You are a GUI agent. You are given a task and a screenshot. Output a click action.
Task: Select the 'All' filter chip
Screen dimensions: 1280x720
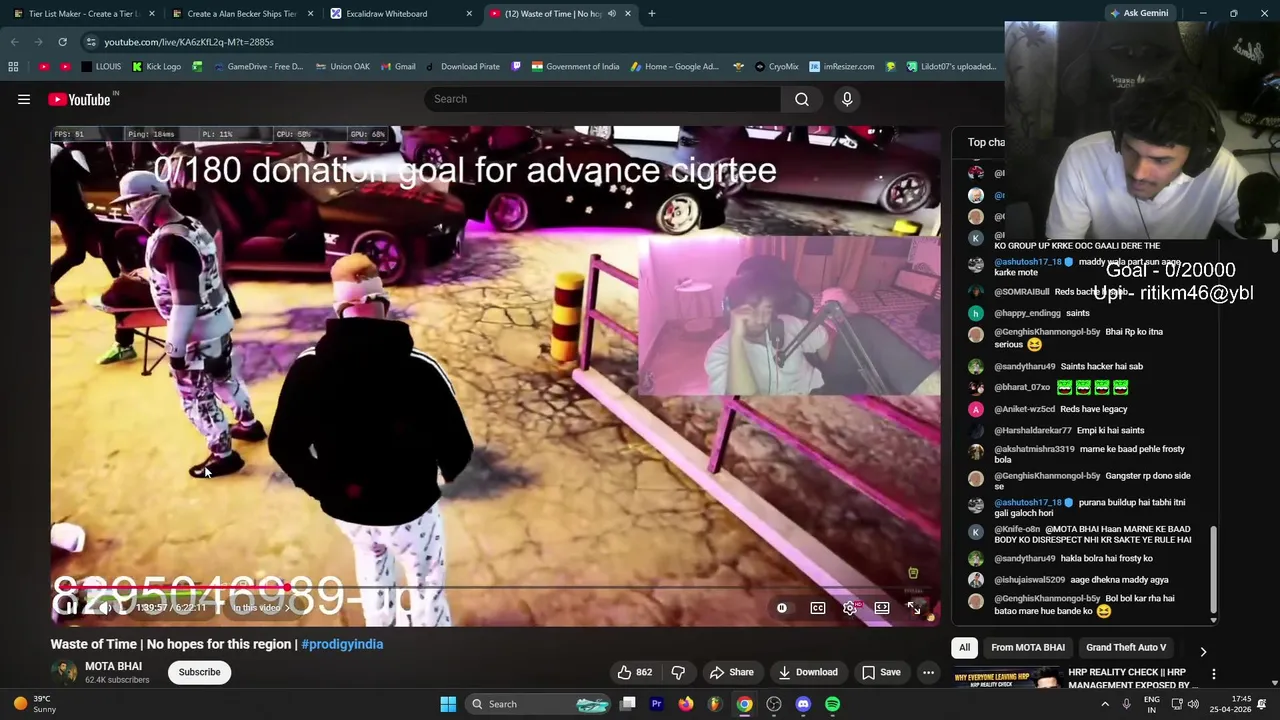964,647
